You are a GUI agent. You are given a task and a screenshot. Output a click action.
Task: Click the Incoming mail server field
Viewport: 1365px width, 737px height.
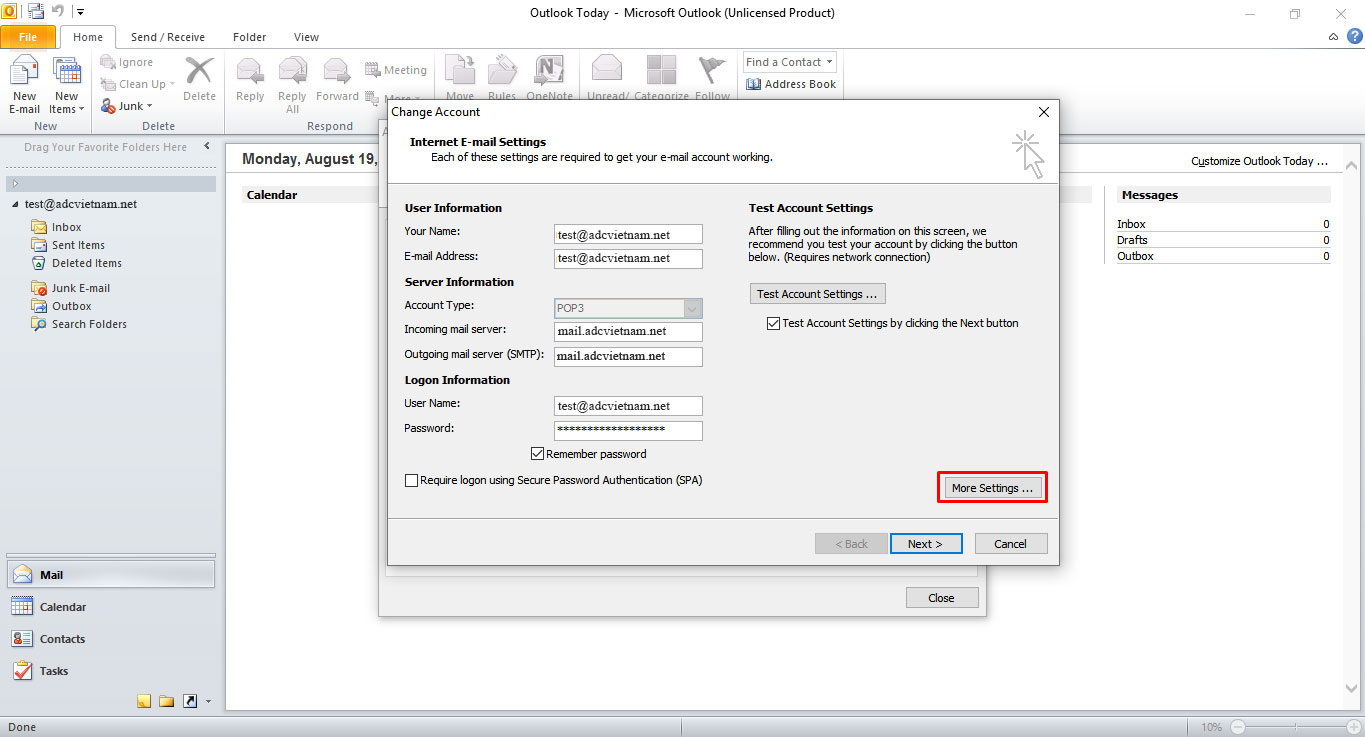628,332
